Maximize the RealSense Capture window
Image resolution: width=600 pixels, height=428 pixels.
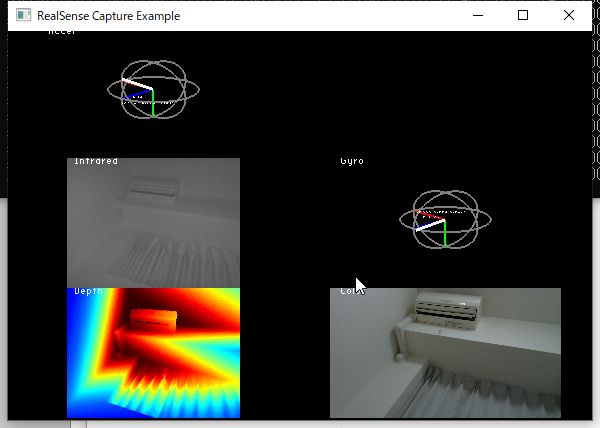[523, 16]
